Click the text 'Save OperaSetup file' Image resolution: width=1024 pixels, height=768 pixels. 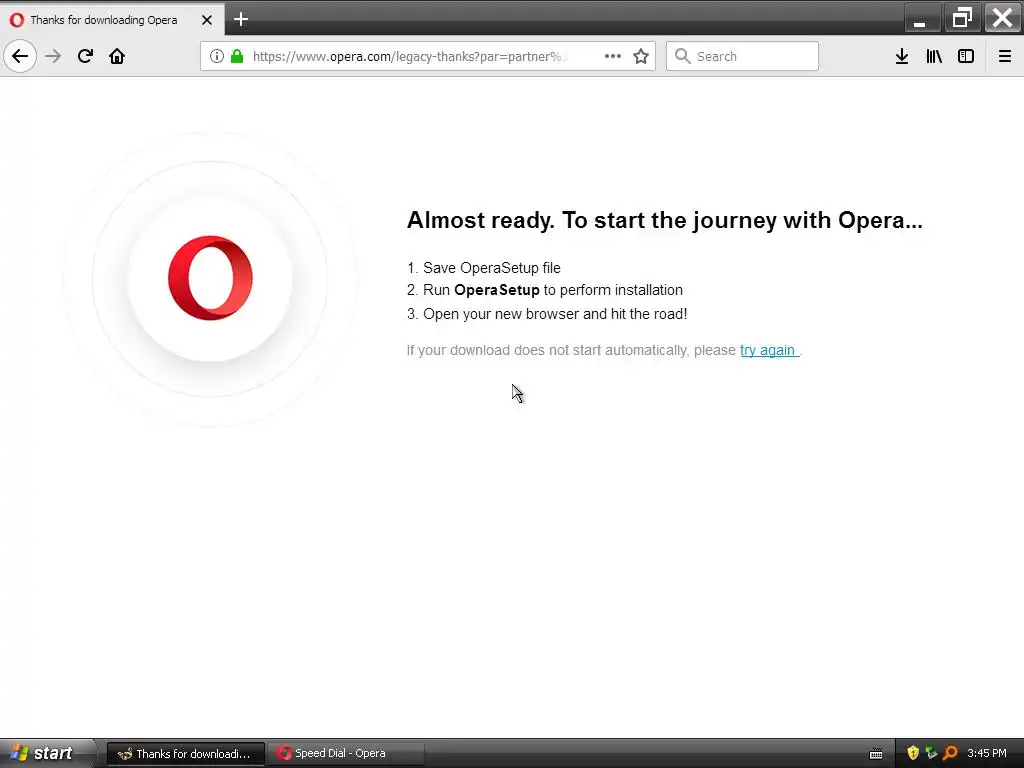tap(492, 268)
